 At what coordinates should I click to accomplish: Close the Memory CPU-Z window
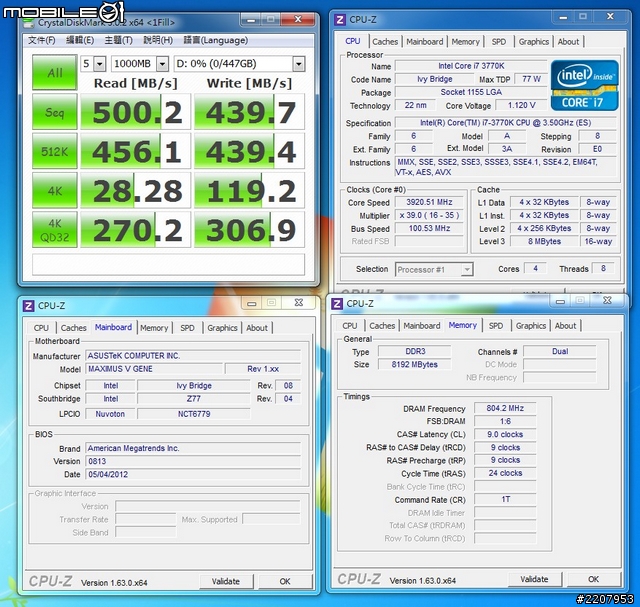pos(607,301)
